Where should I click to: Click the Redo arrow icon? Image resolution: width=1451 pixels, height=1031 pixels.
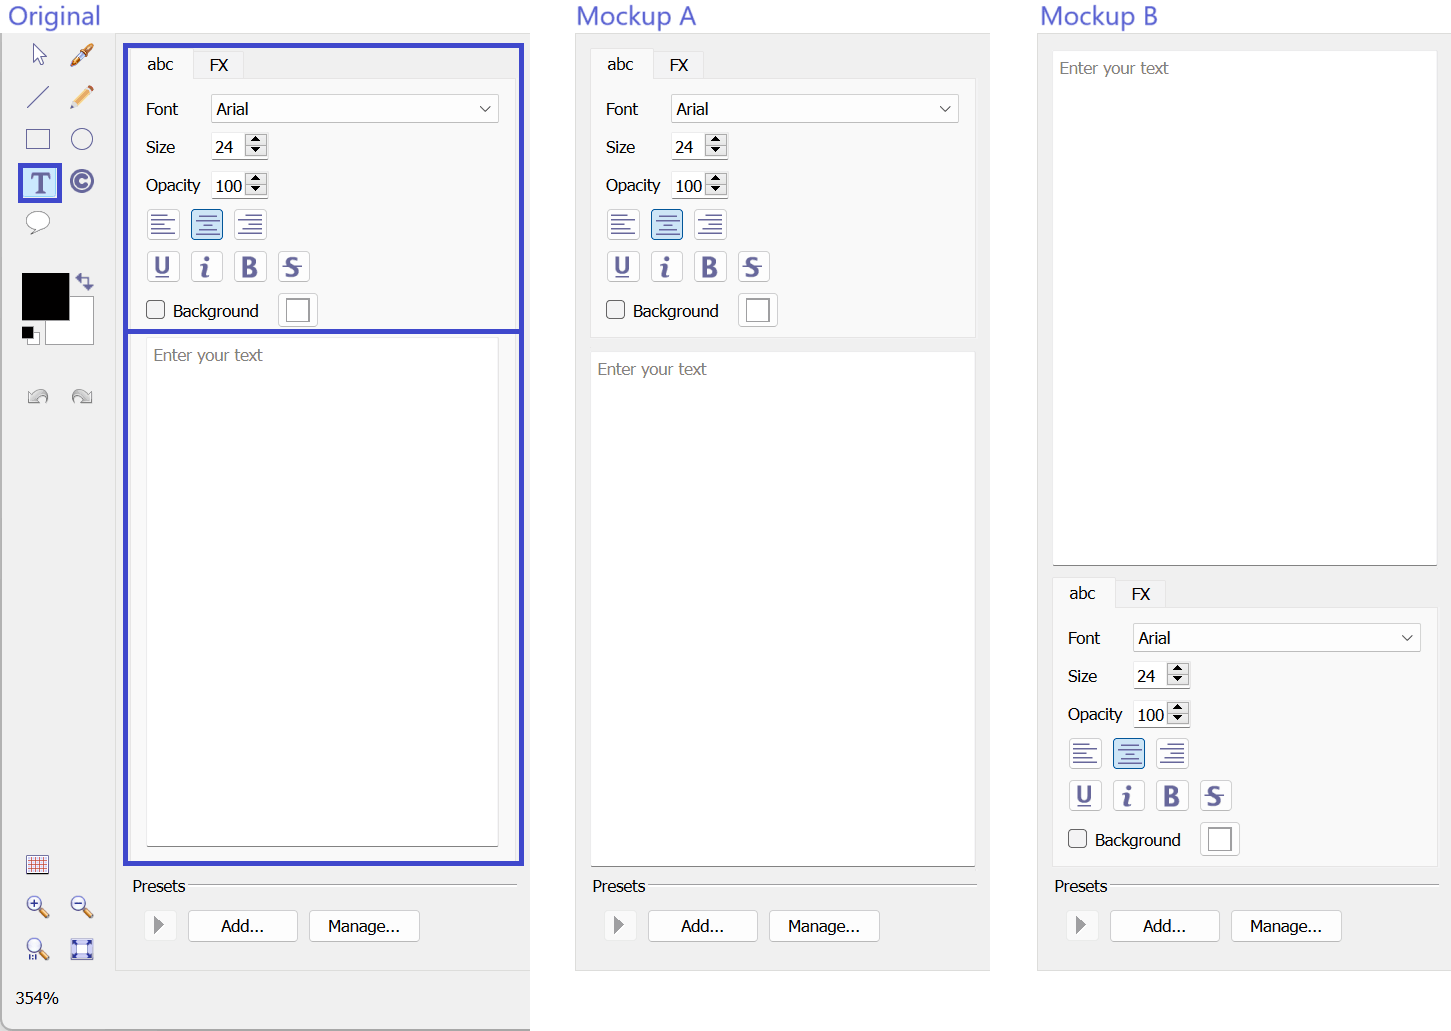point(82,396)
